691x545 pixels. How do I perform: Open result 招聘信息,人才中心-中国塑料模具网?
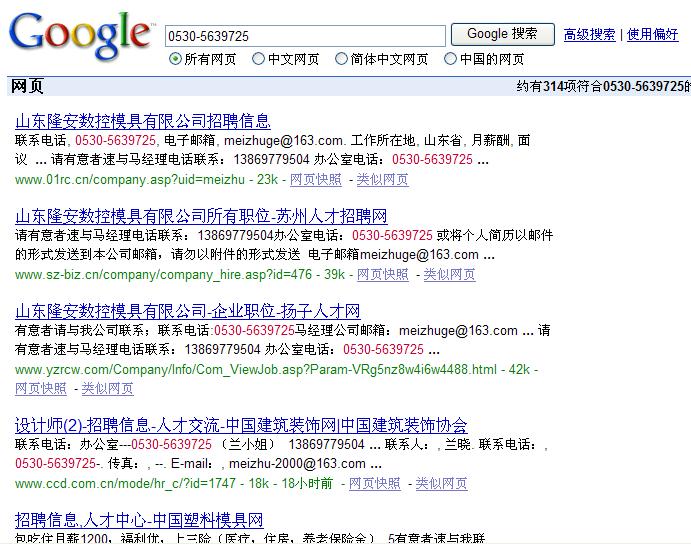(x=139, y=520)
